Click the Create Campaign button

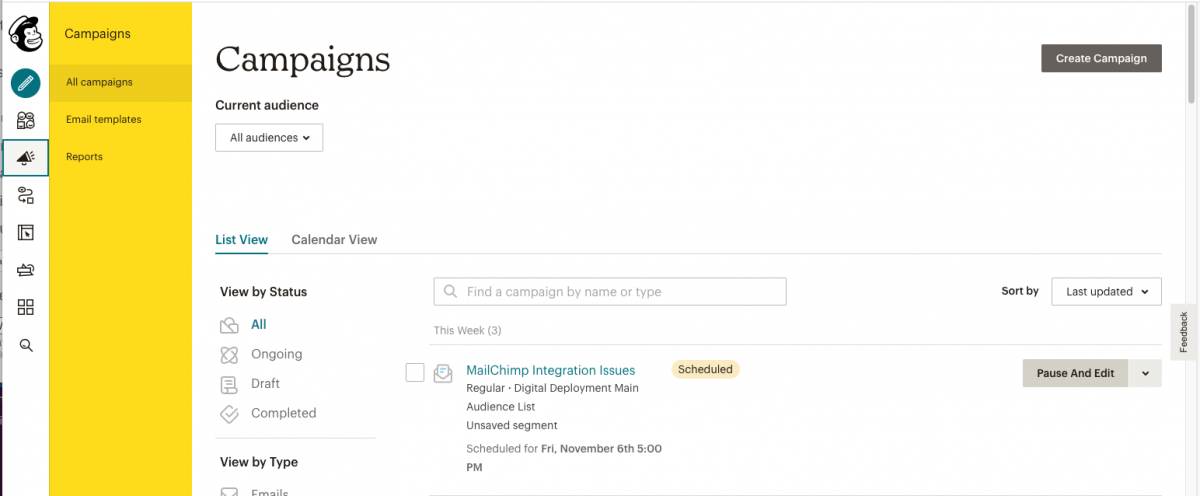(1101, 58)
